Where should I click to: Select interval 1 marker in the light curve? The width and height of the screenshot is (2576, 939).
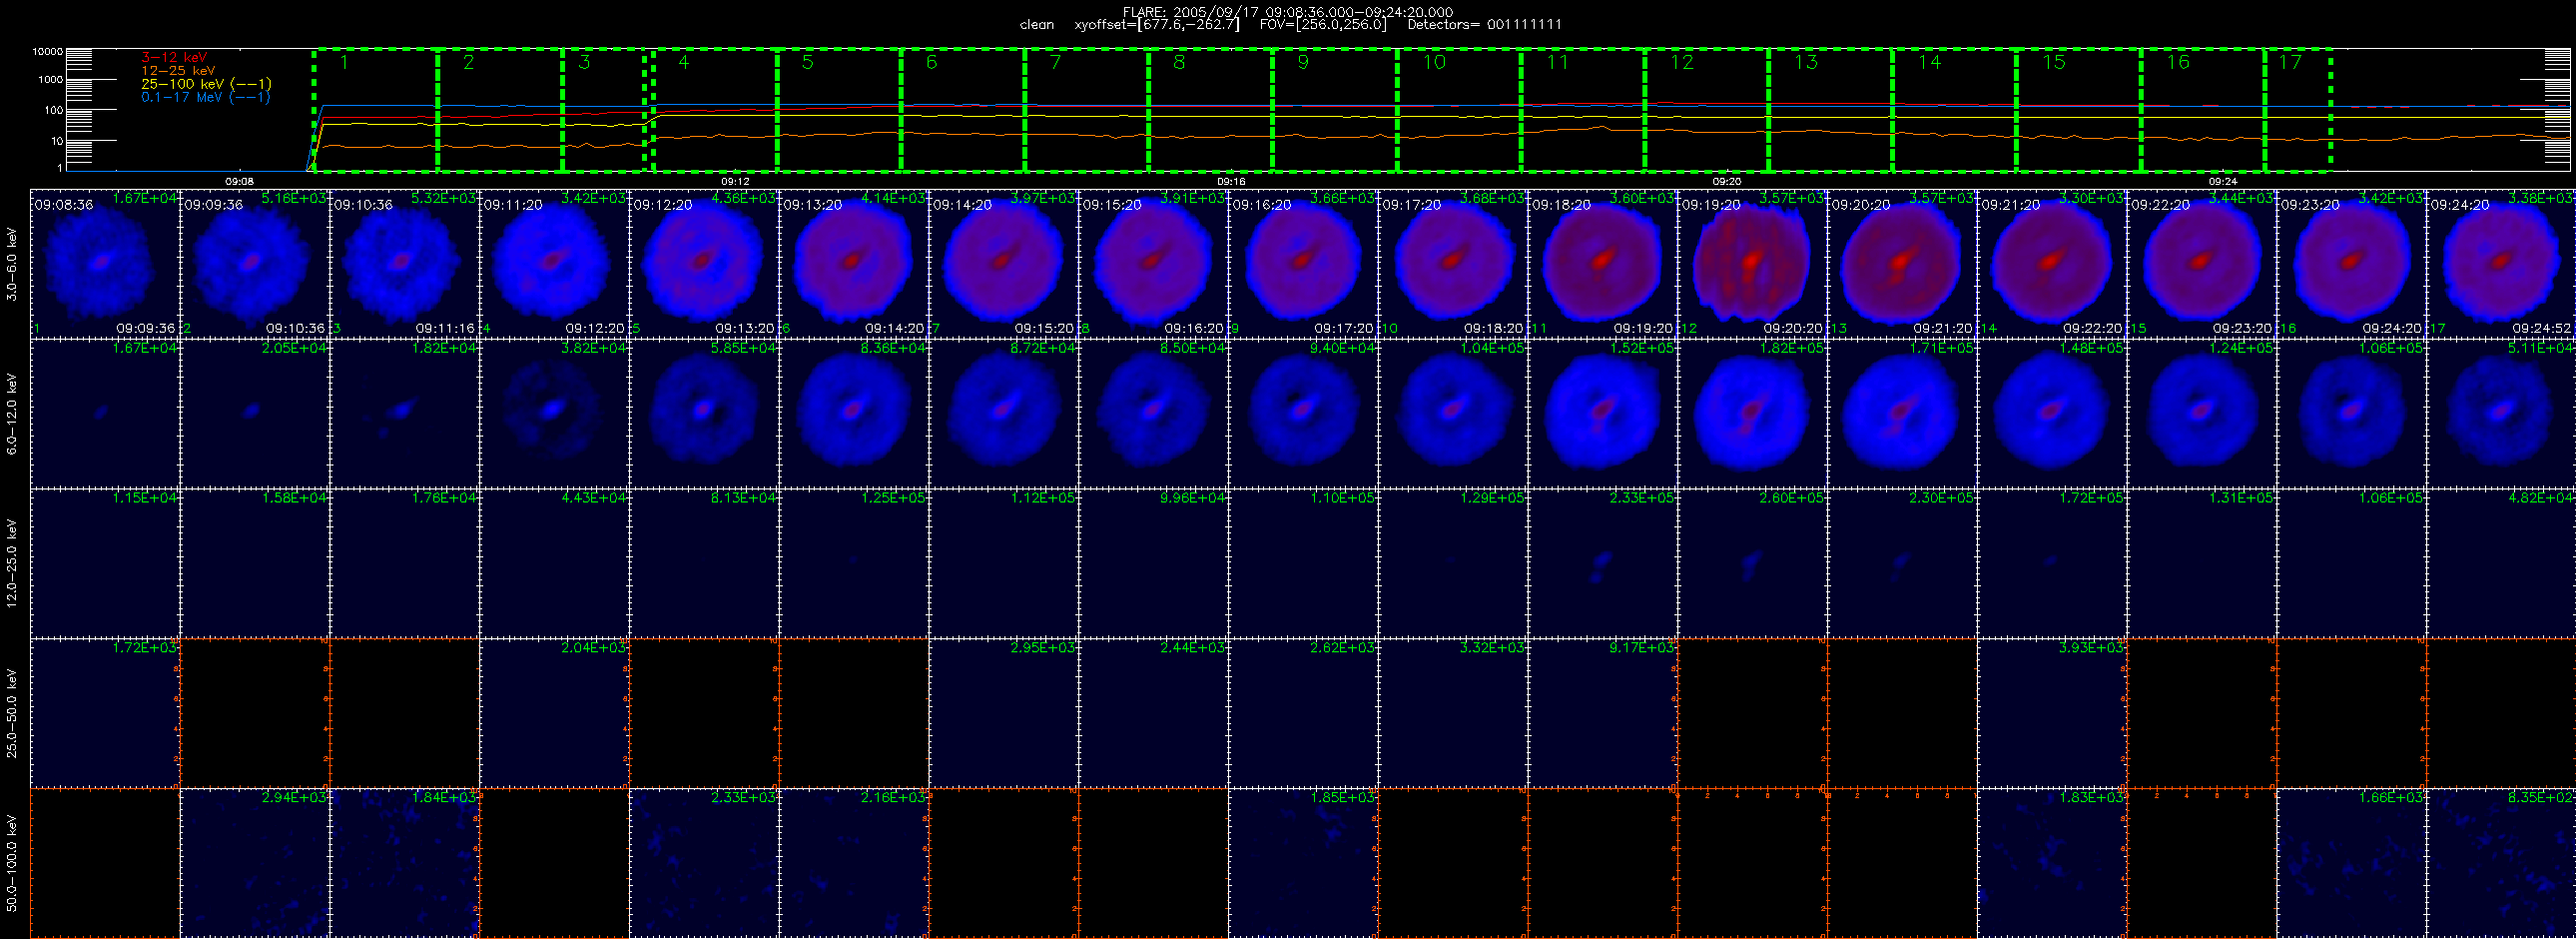coord(344,62)
